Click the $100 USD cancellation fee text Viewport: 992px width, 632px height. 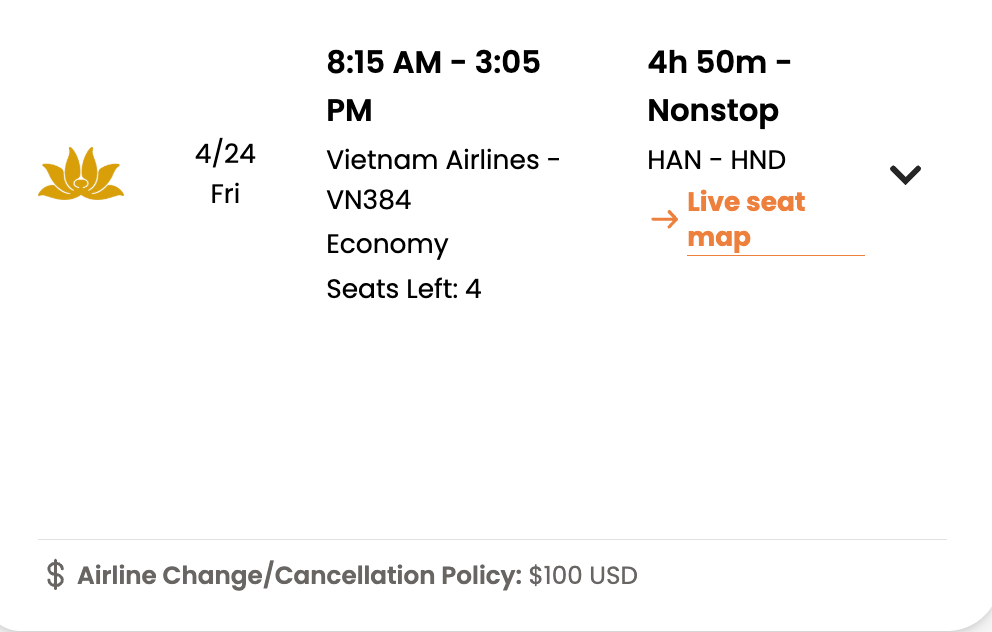(581, 575)
